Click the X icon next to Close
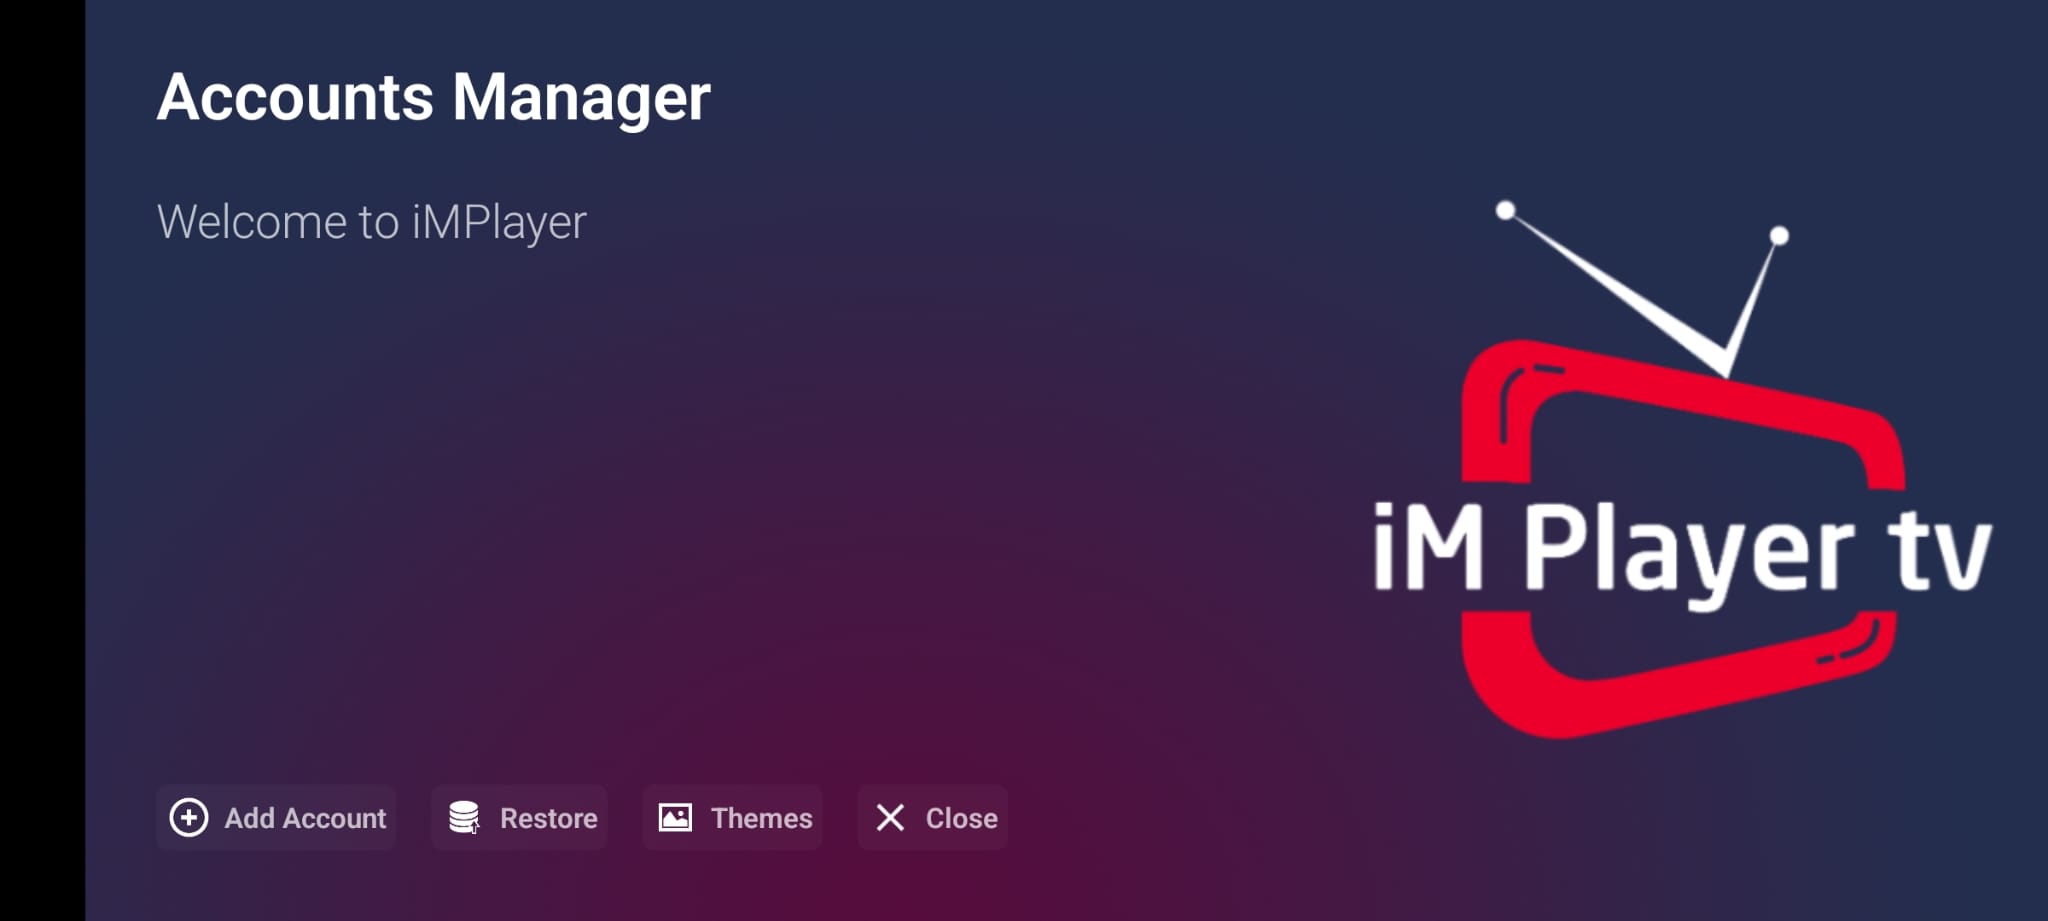The width and height of the screenshot is (2048, 921). point(890,817)
